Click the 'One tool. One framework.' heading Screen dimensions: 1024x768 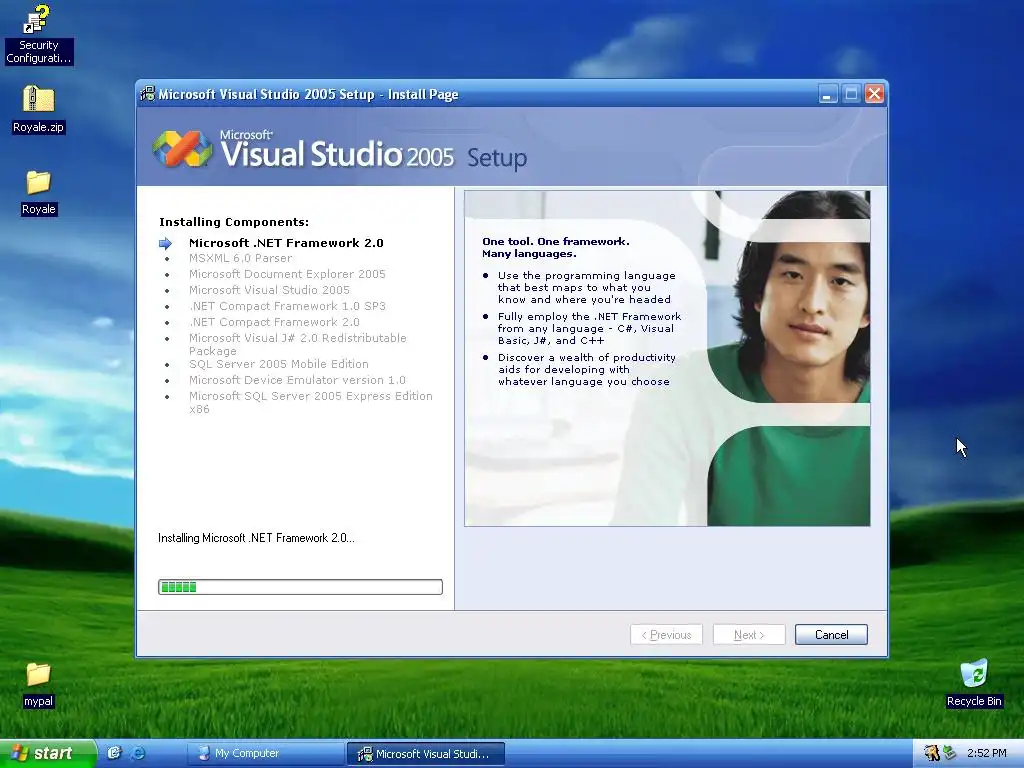(556, 242)
